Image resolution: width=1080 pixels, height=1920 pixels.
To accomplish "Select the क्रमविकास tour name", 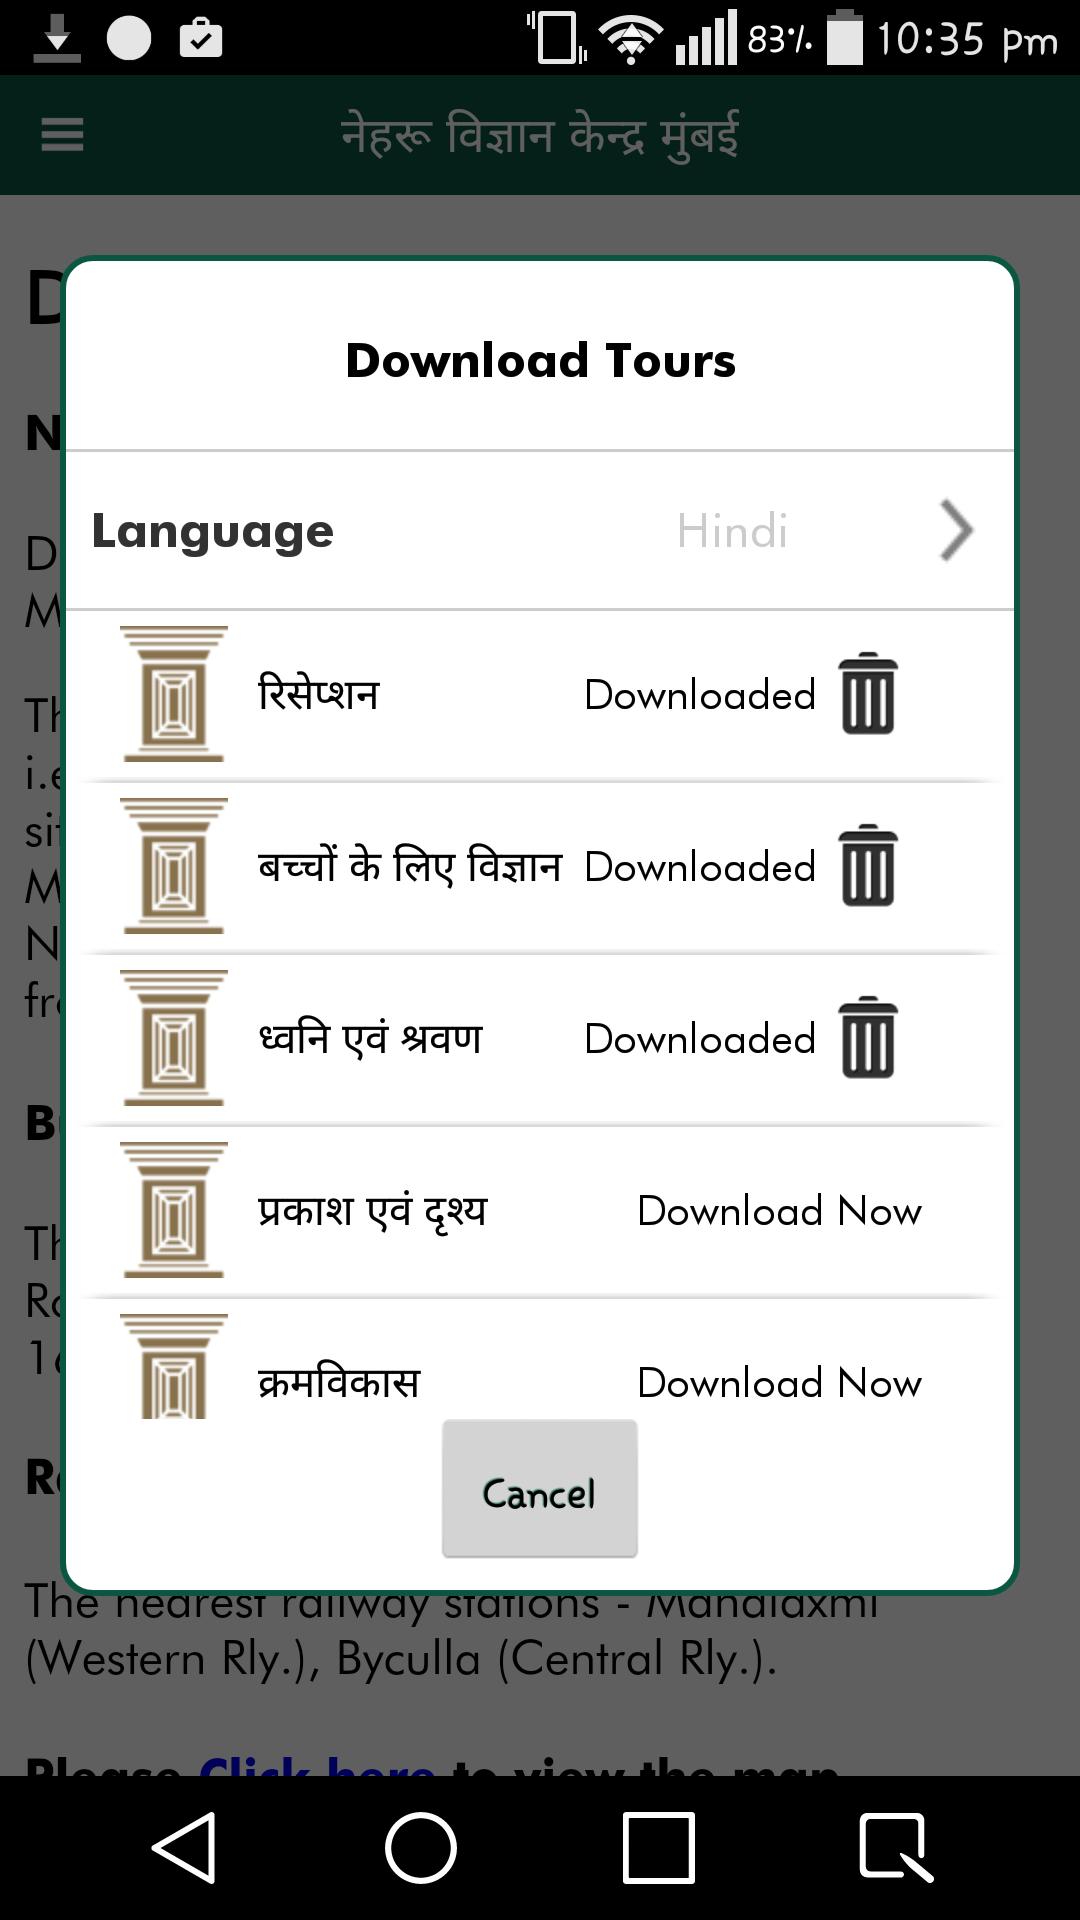I will click(x=339, y=1382).
